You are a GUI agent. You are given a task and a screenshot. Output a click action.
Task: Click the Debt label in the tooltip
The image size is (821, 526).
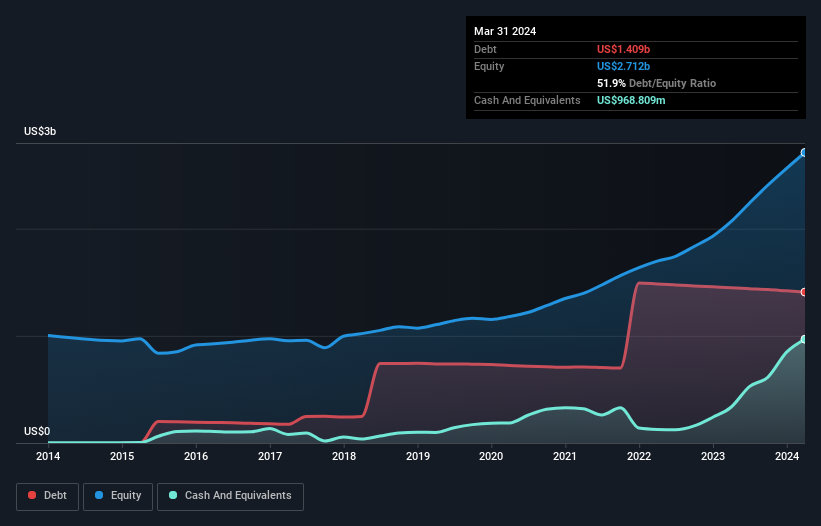pyautogui.click(x=485, y=49)
